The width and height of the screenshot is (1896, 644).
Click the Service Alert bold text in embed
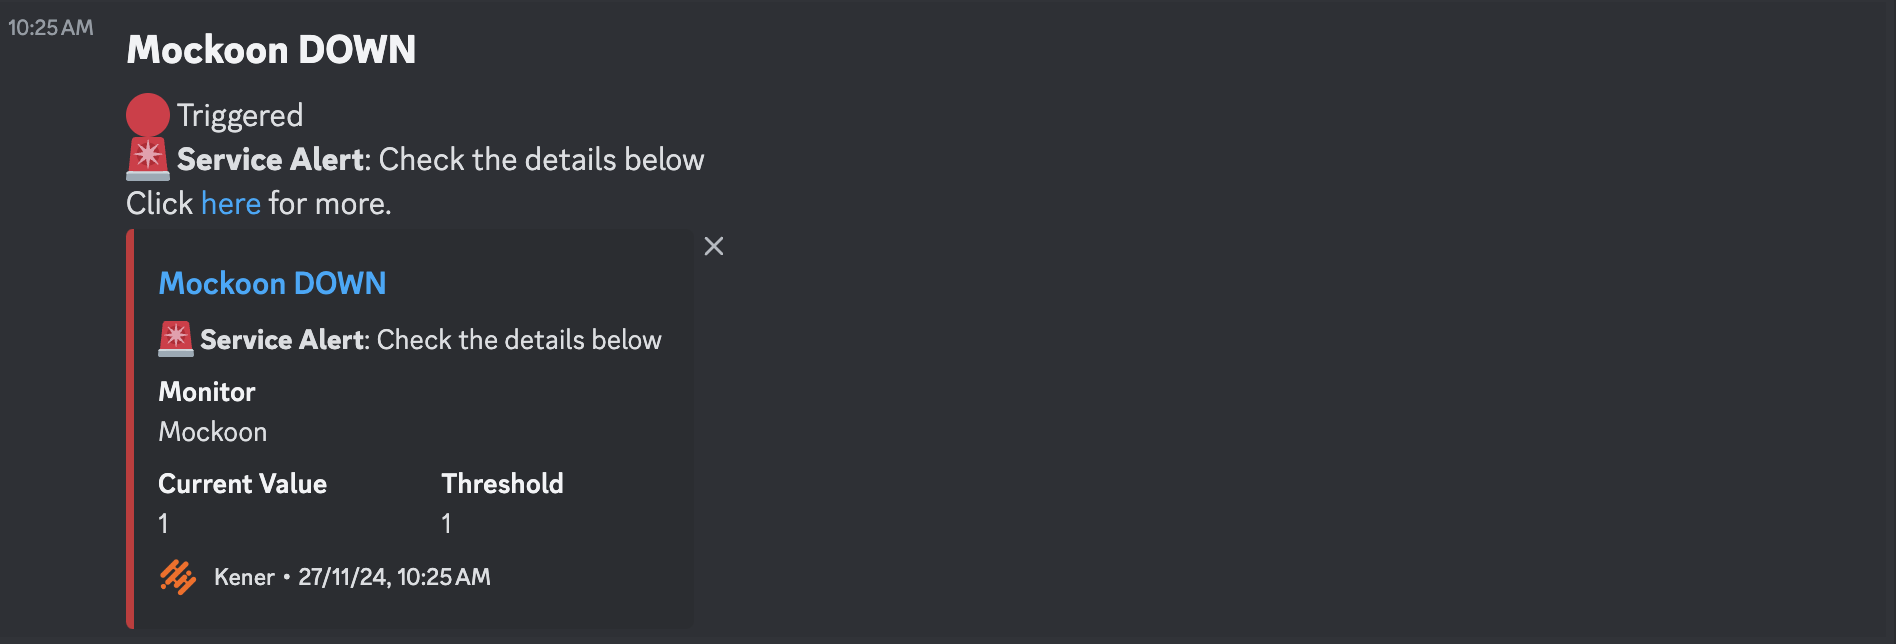(x=282, y=339)
